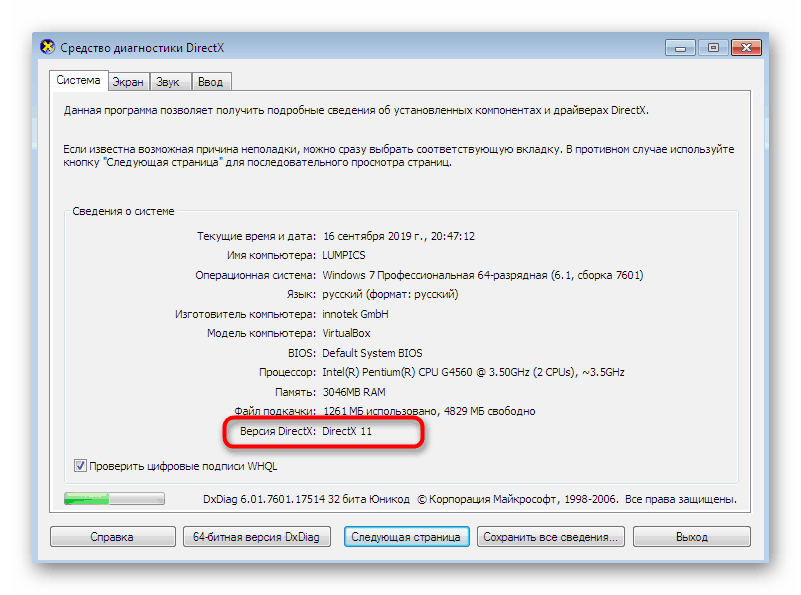Viewport: 801px width, 595px height.
Task: Maximize the DirectX diagnostic window
Action: pos(713,48)
